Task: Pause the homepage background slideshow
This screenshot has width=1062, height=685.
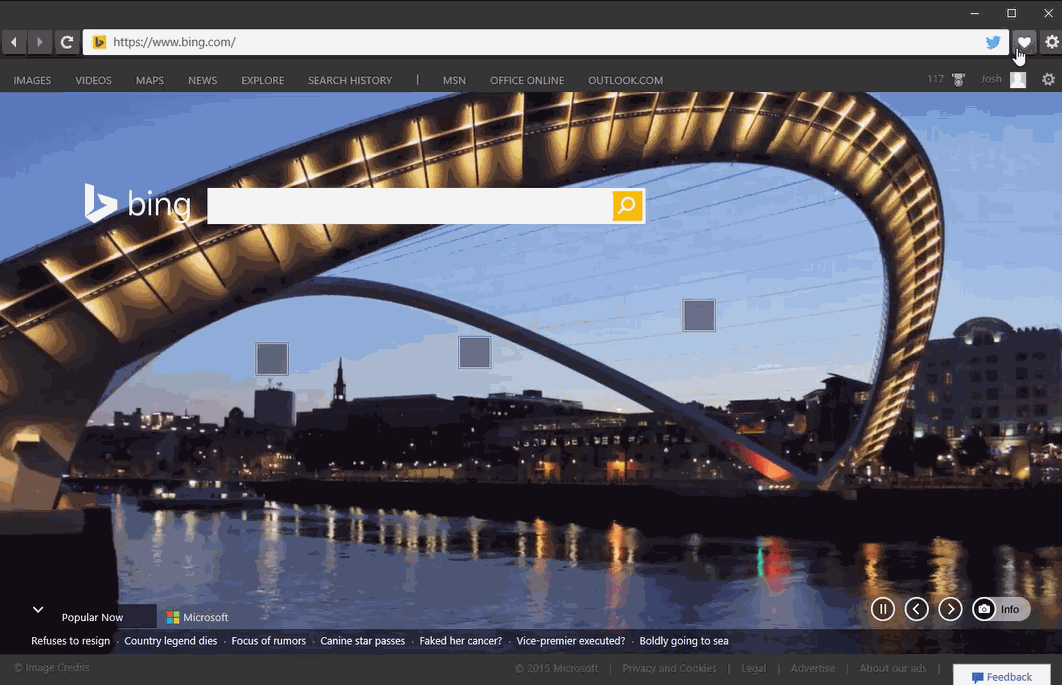Action: 882,609
